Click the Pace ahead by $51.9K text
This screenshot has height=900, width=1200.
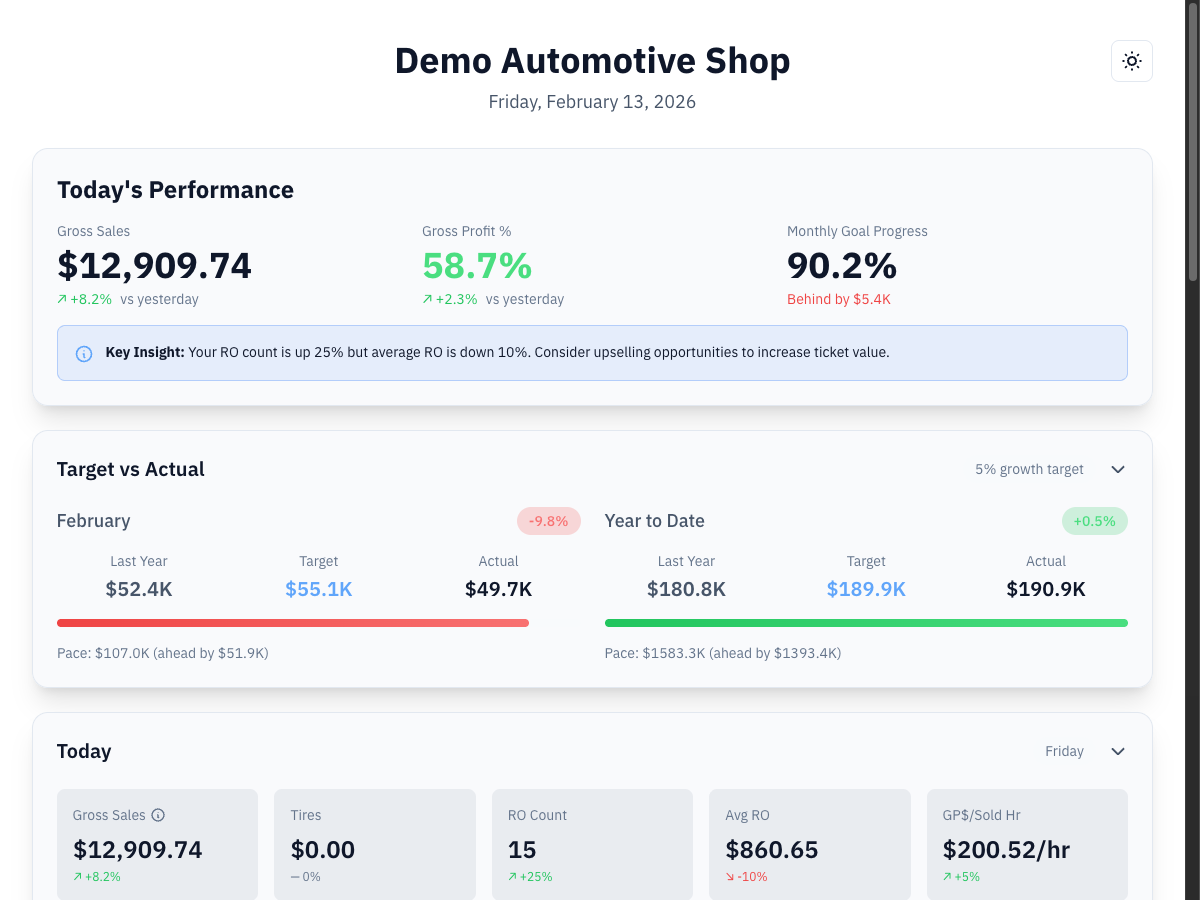pyautogui.click(x=163, y=652)
